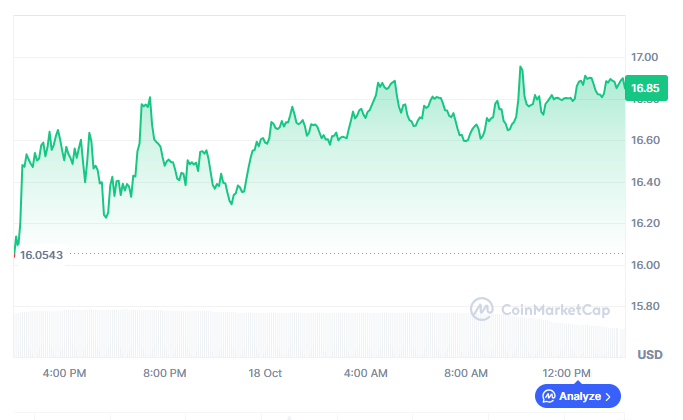Click the 17.00 price axis label
Screen dimensions: 683x420
644,57
